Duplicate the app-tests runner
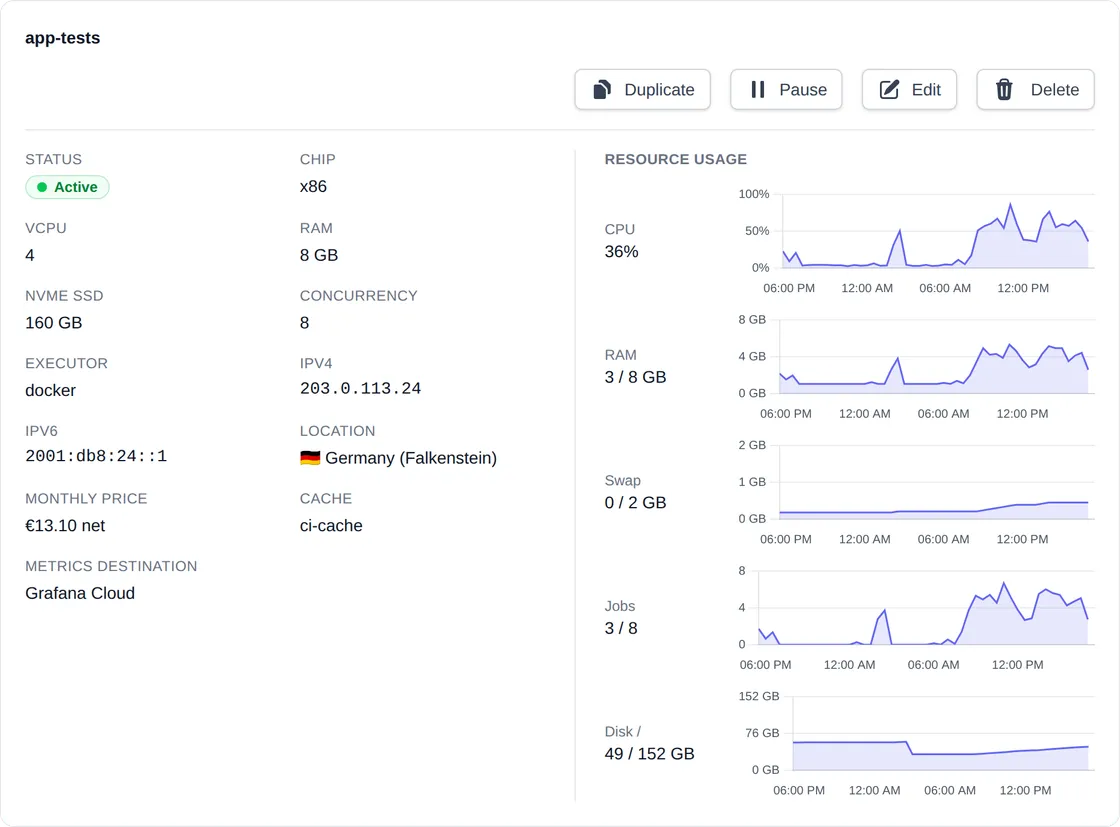 [x=643, y=89]
